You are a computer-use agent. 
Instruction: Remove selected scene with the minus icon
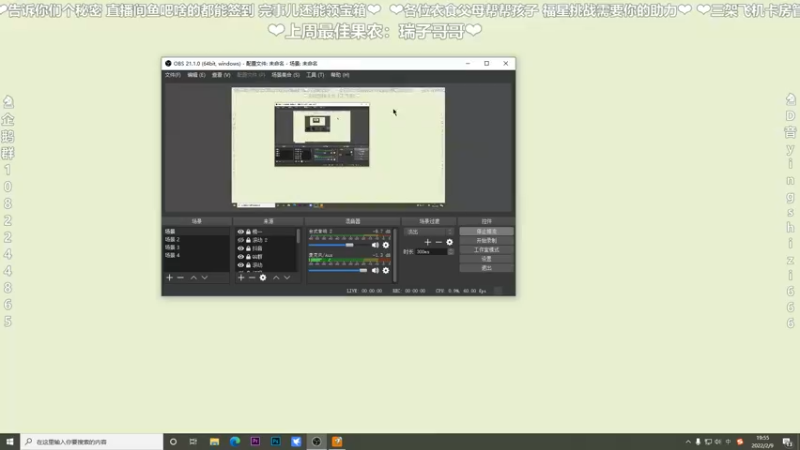tap(180, 278)
